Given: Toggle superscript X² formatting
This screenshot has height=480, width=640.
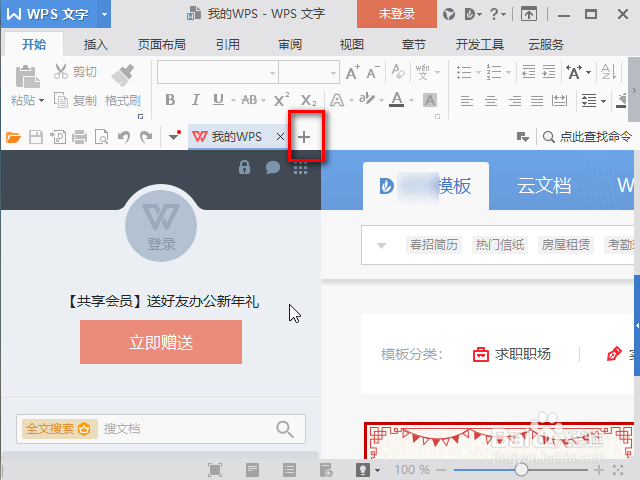Looking at the screenshot, I should coord(282,100).
